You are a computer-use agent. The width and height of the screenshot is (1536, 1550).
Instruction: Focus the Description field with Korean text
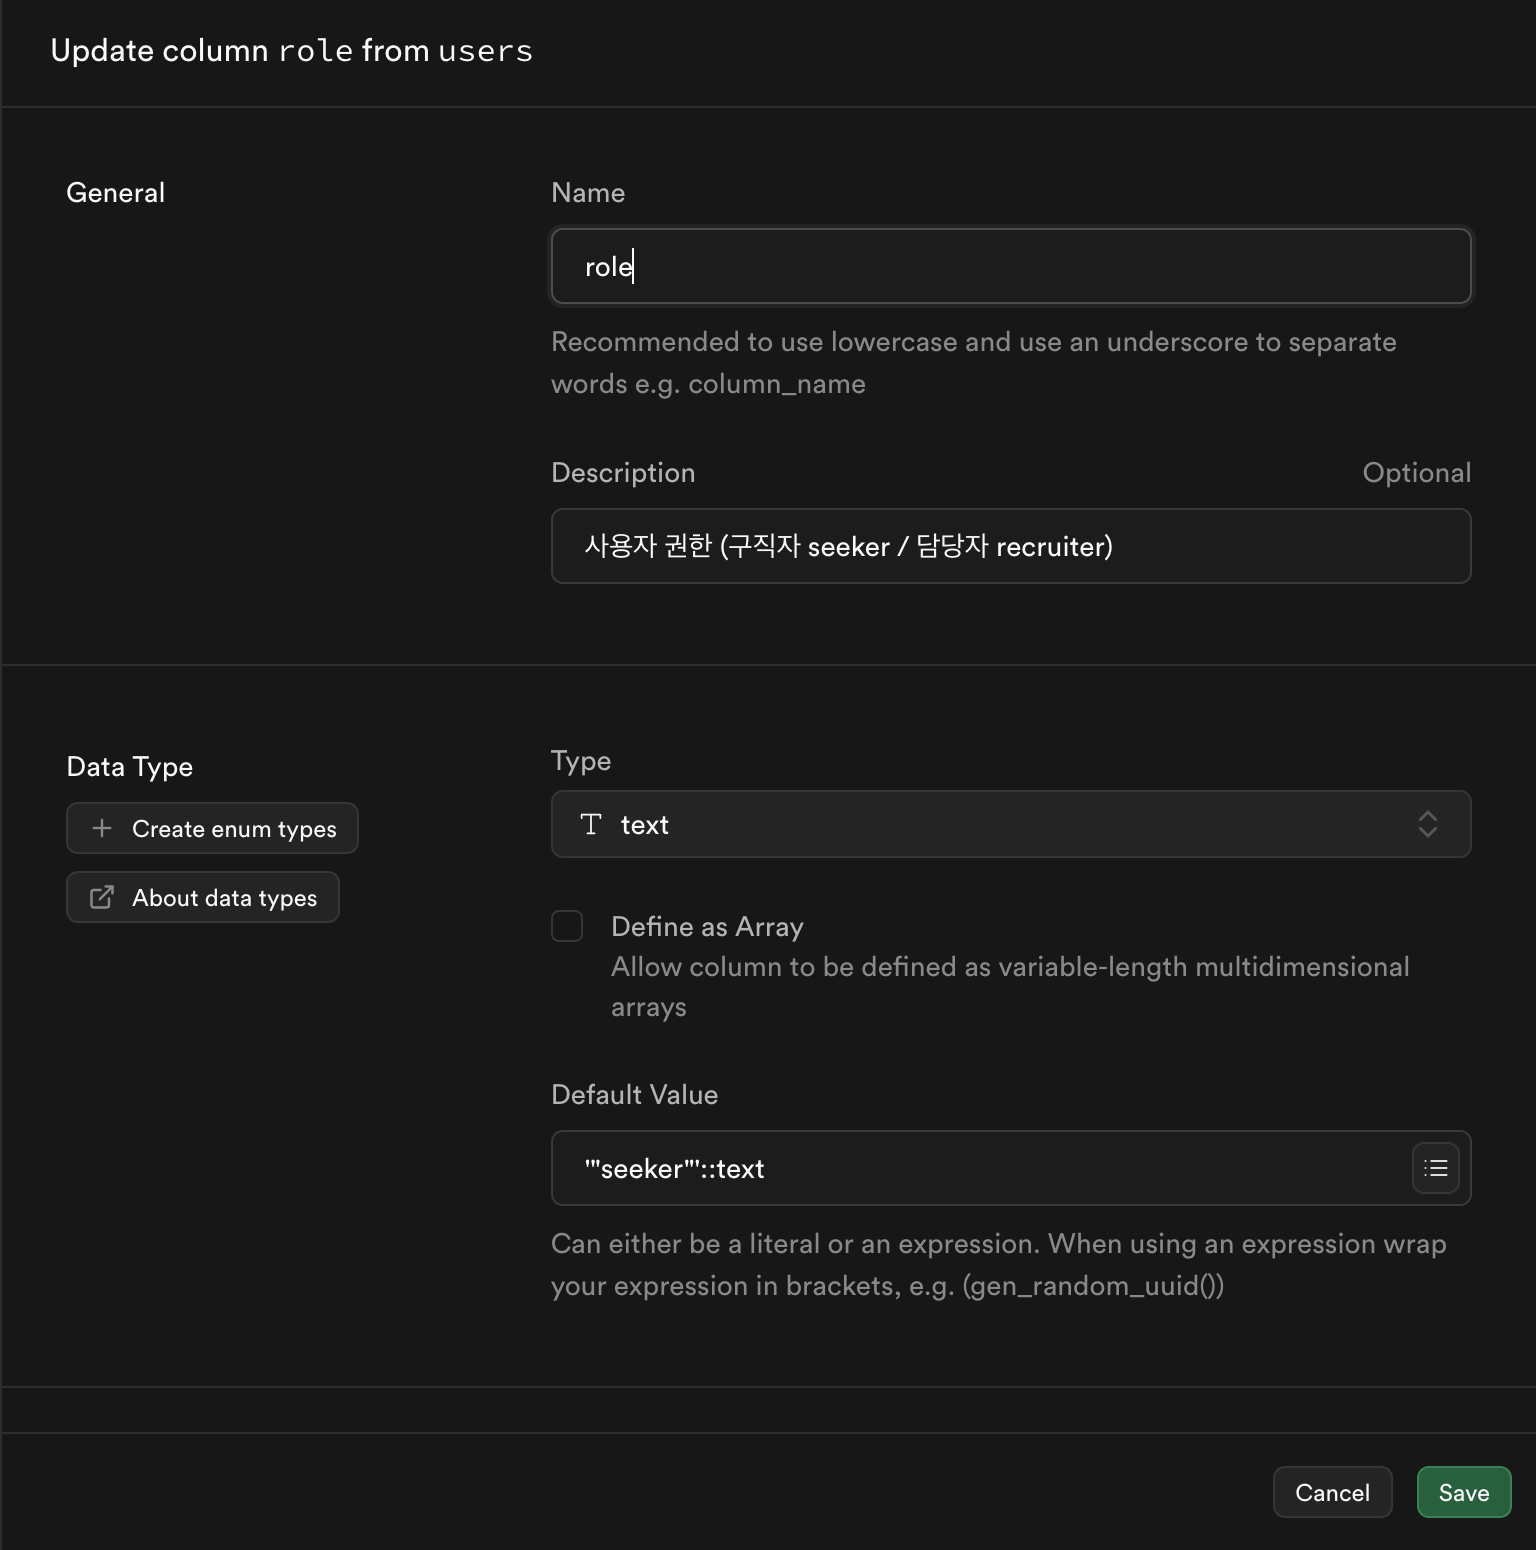pyautogui.click(x=1011, y=546)
